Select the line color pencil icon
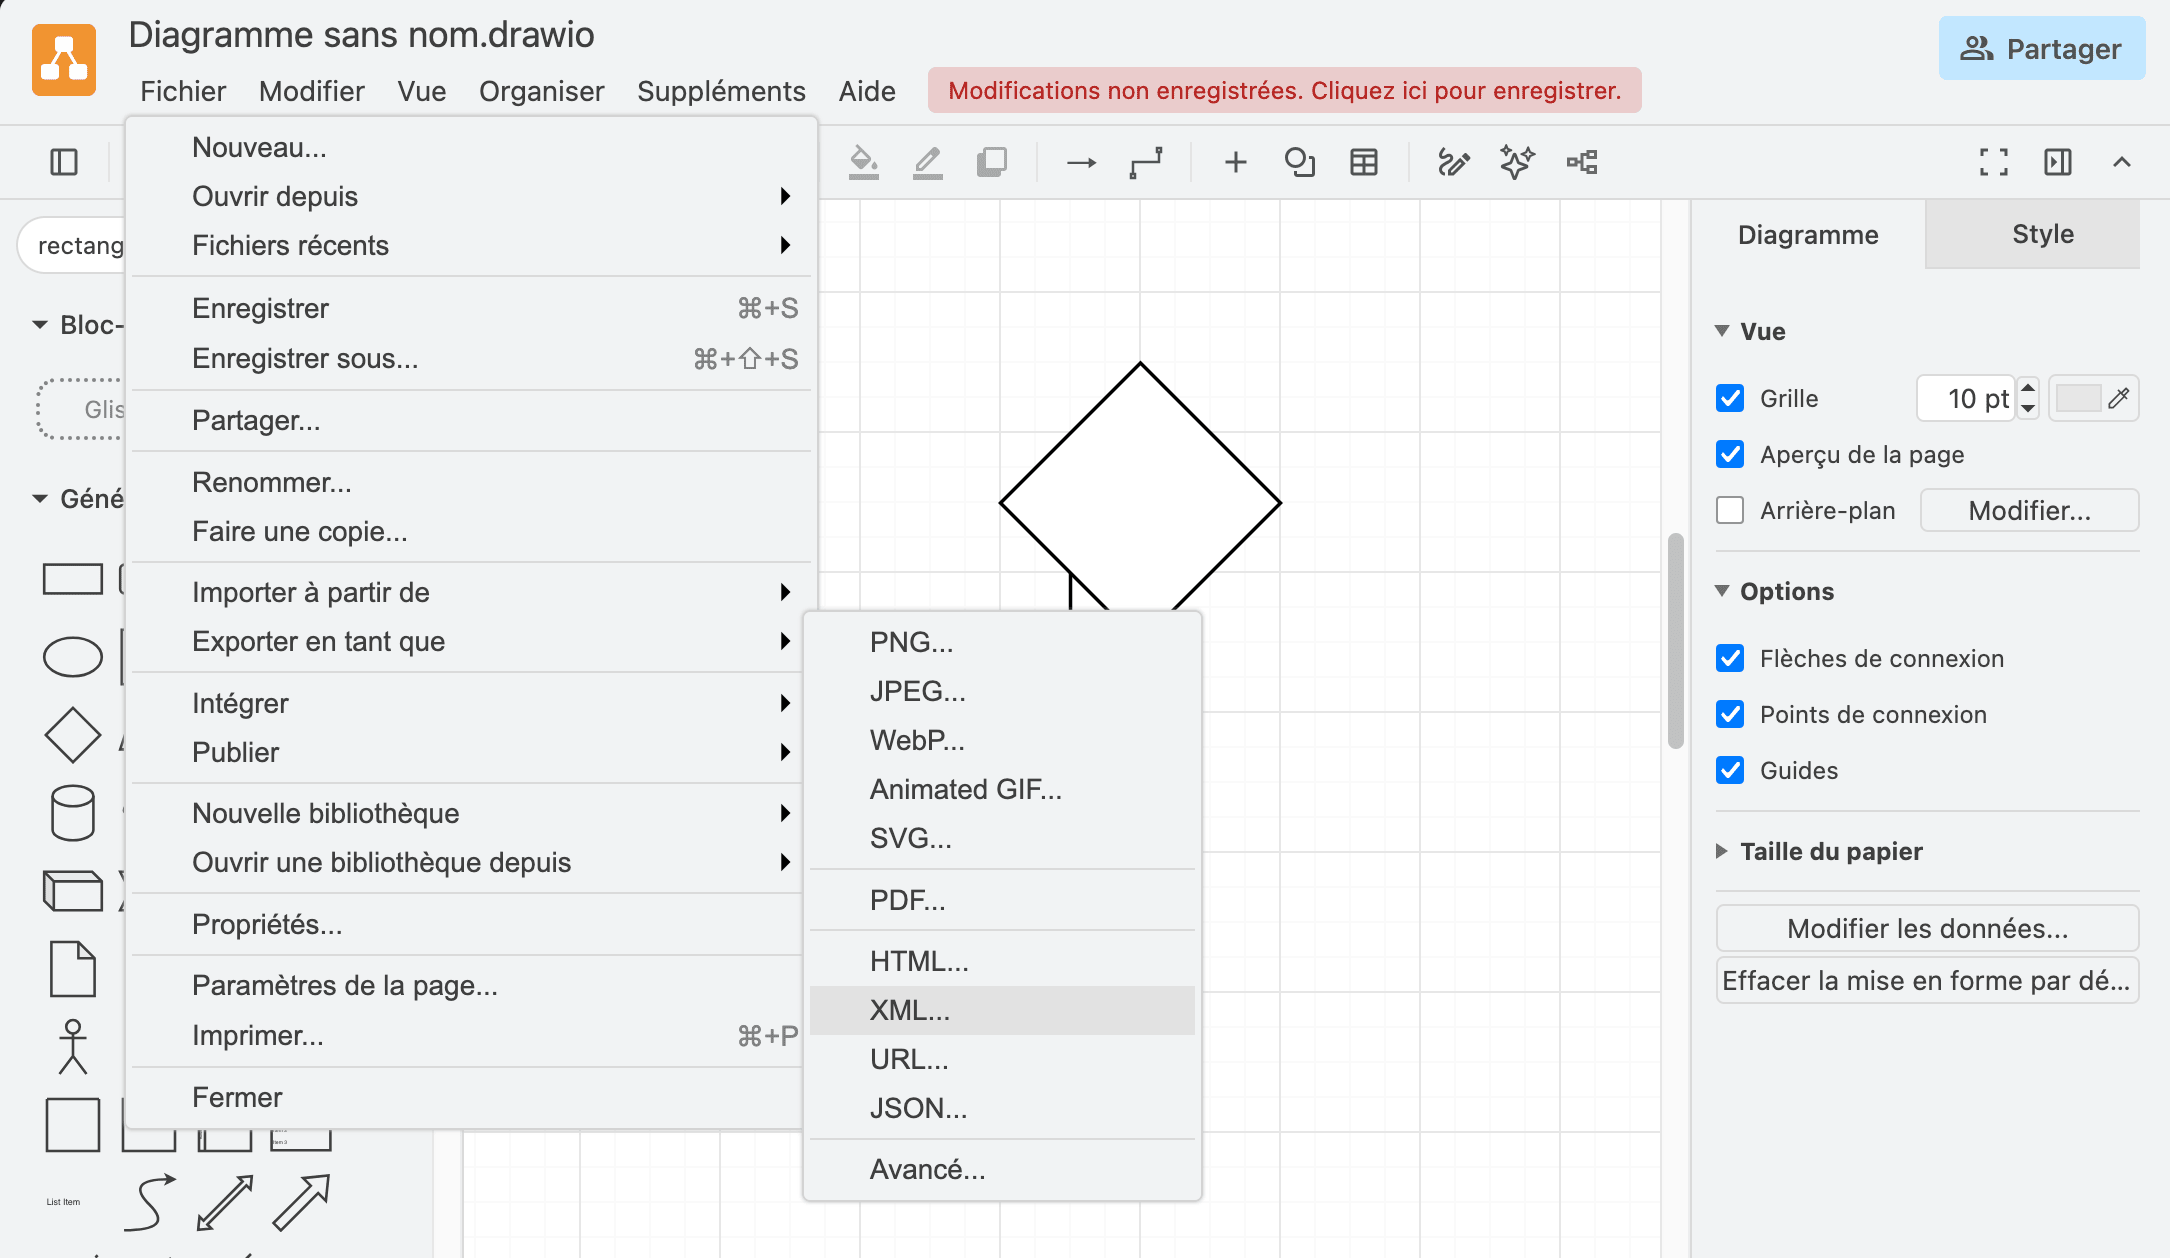The height and width of the screenshot is (1258, 2170). pyautogui.click(x=927, y=162)
